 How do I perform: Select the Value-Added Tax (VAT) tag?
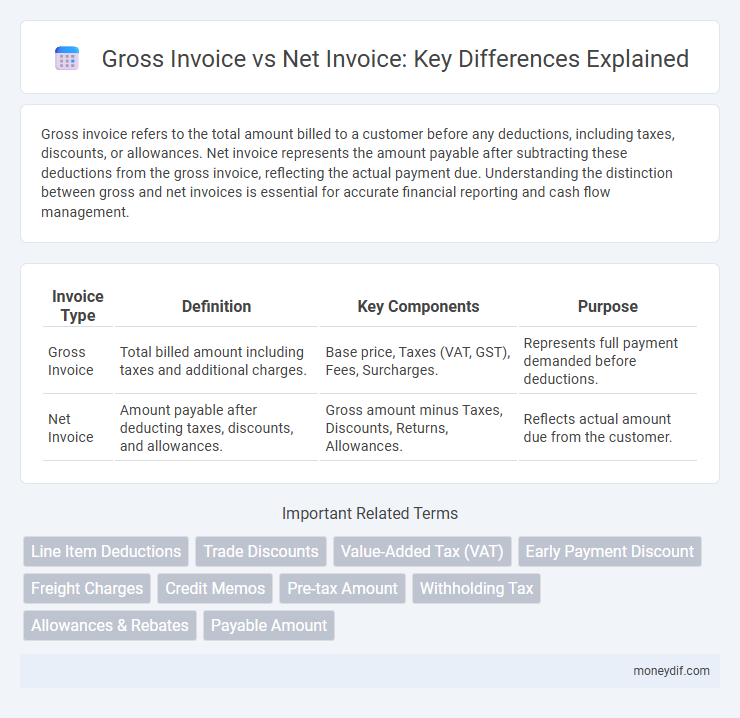(x=422, y=551)
